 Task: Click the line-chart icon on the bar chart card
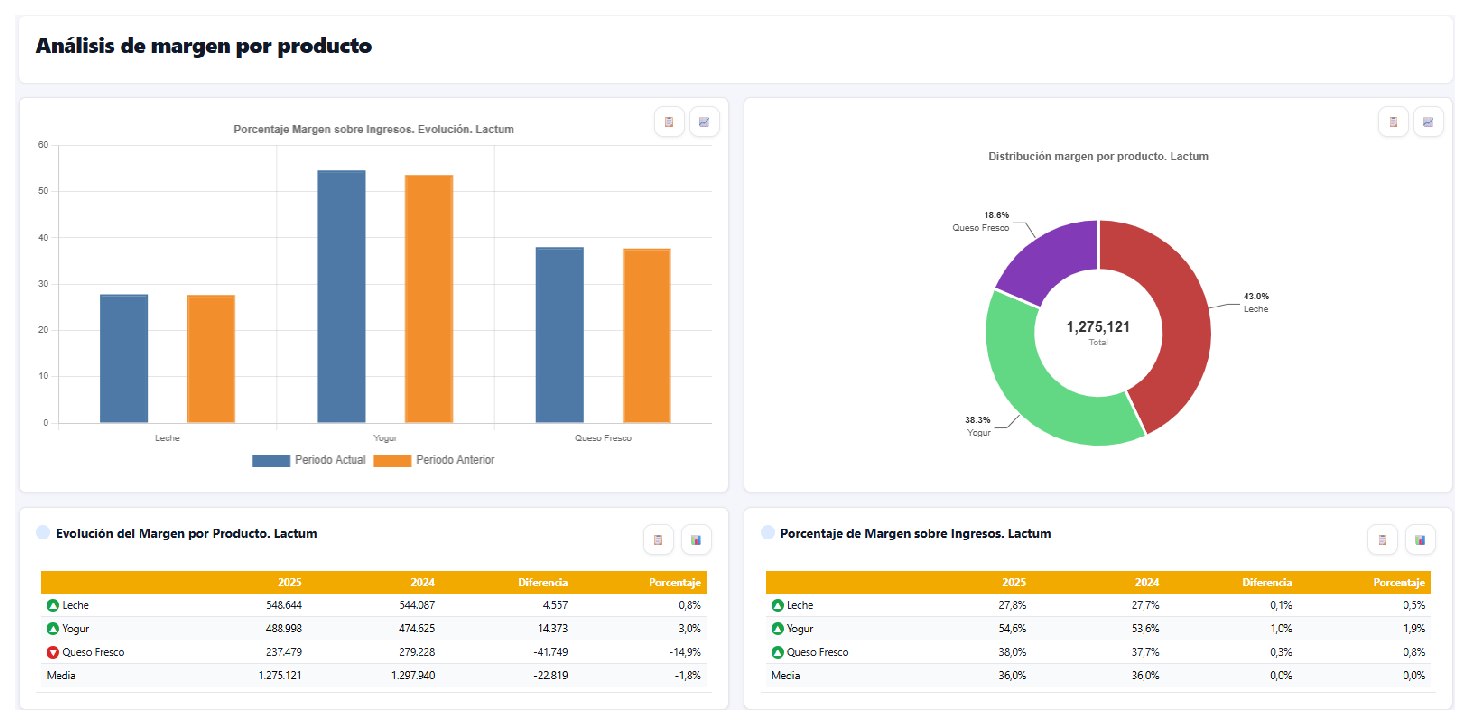(704, 122)
